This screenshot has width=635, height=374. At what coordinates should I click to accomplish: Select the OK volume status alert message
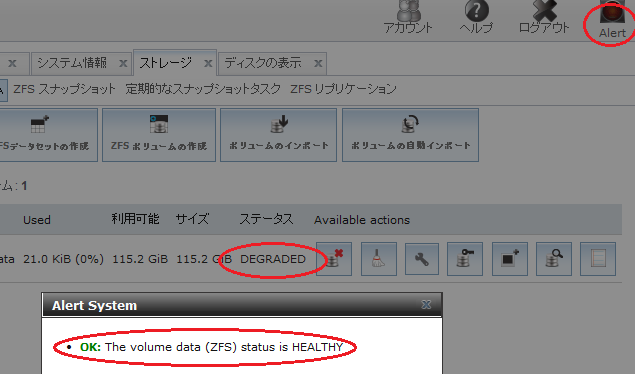click(x=211, y=347)
